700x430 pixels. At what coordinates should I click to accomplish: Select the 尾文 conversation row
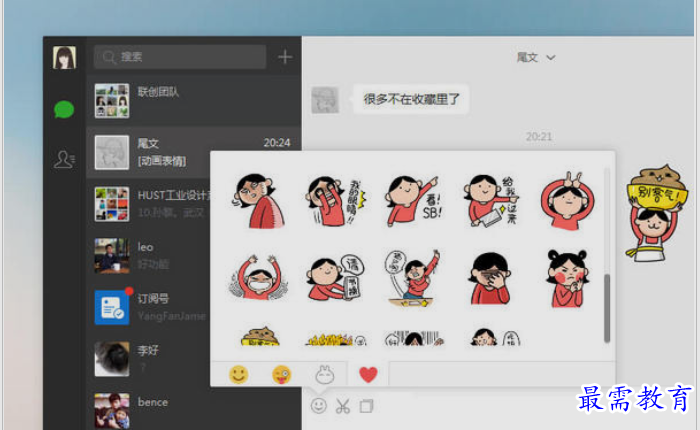[x=194, y=152]
